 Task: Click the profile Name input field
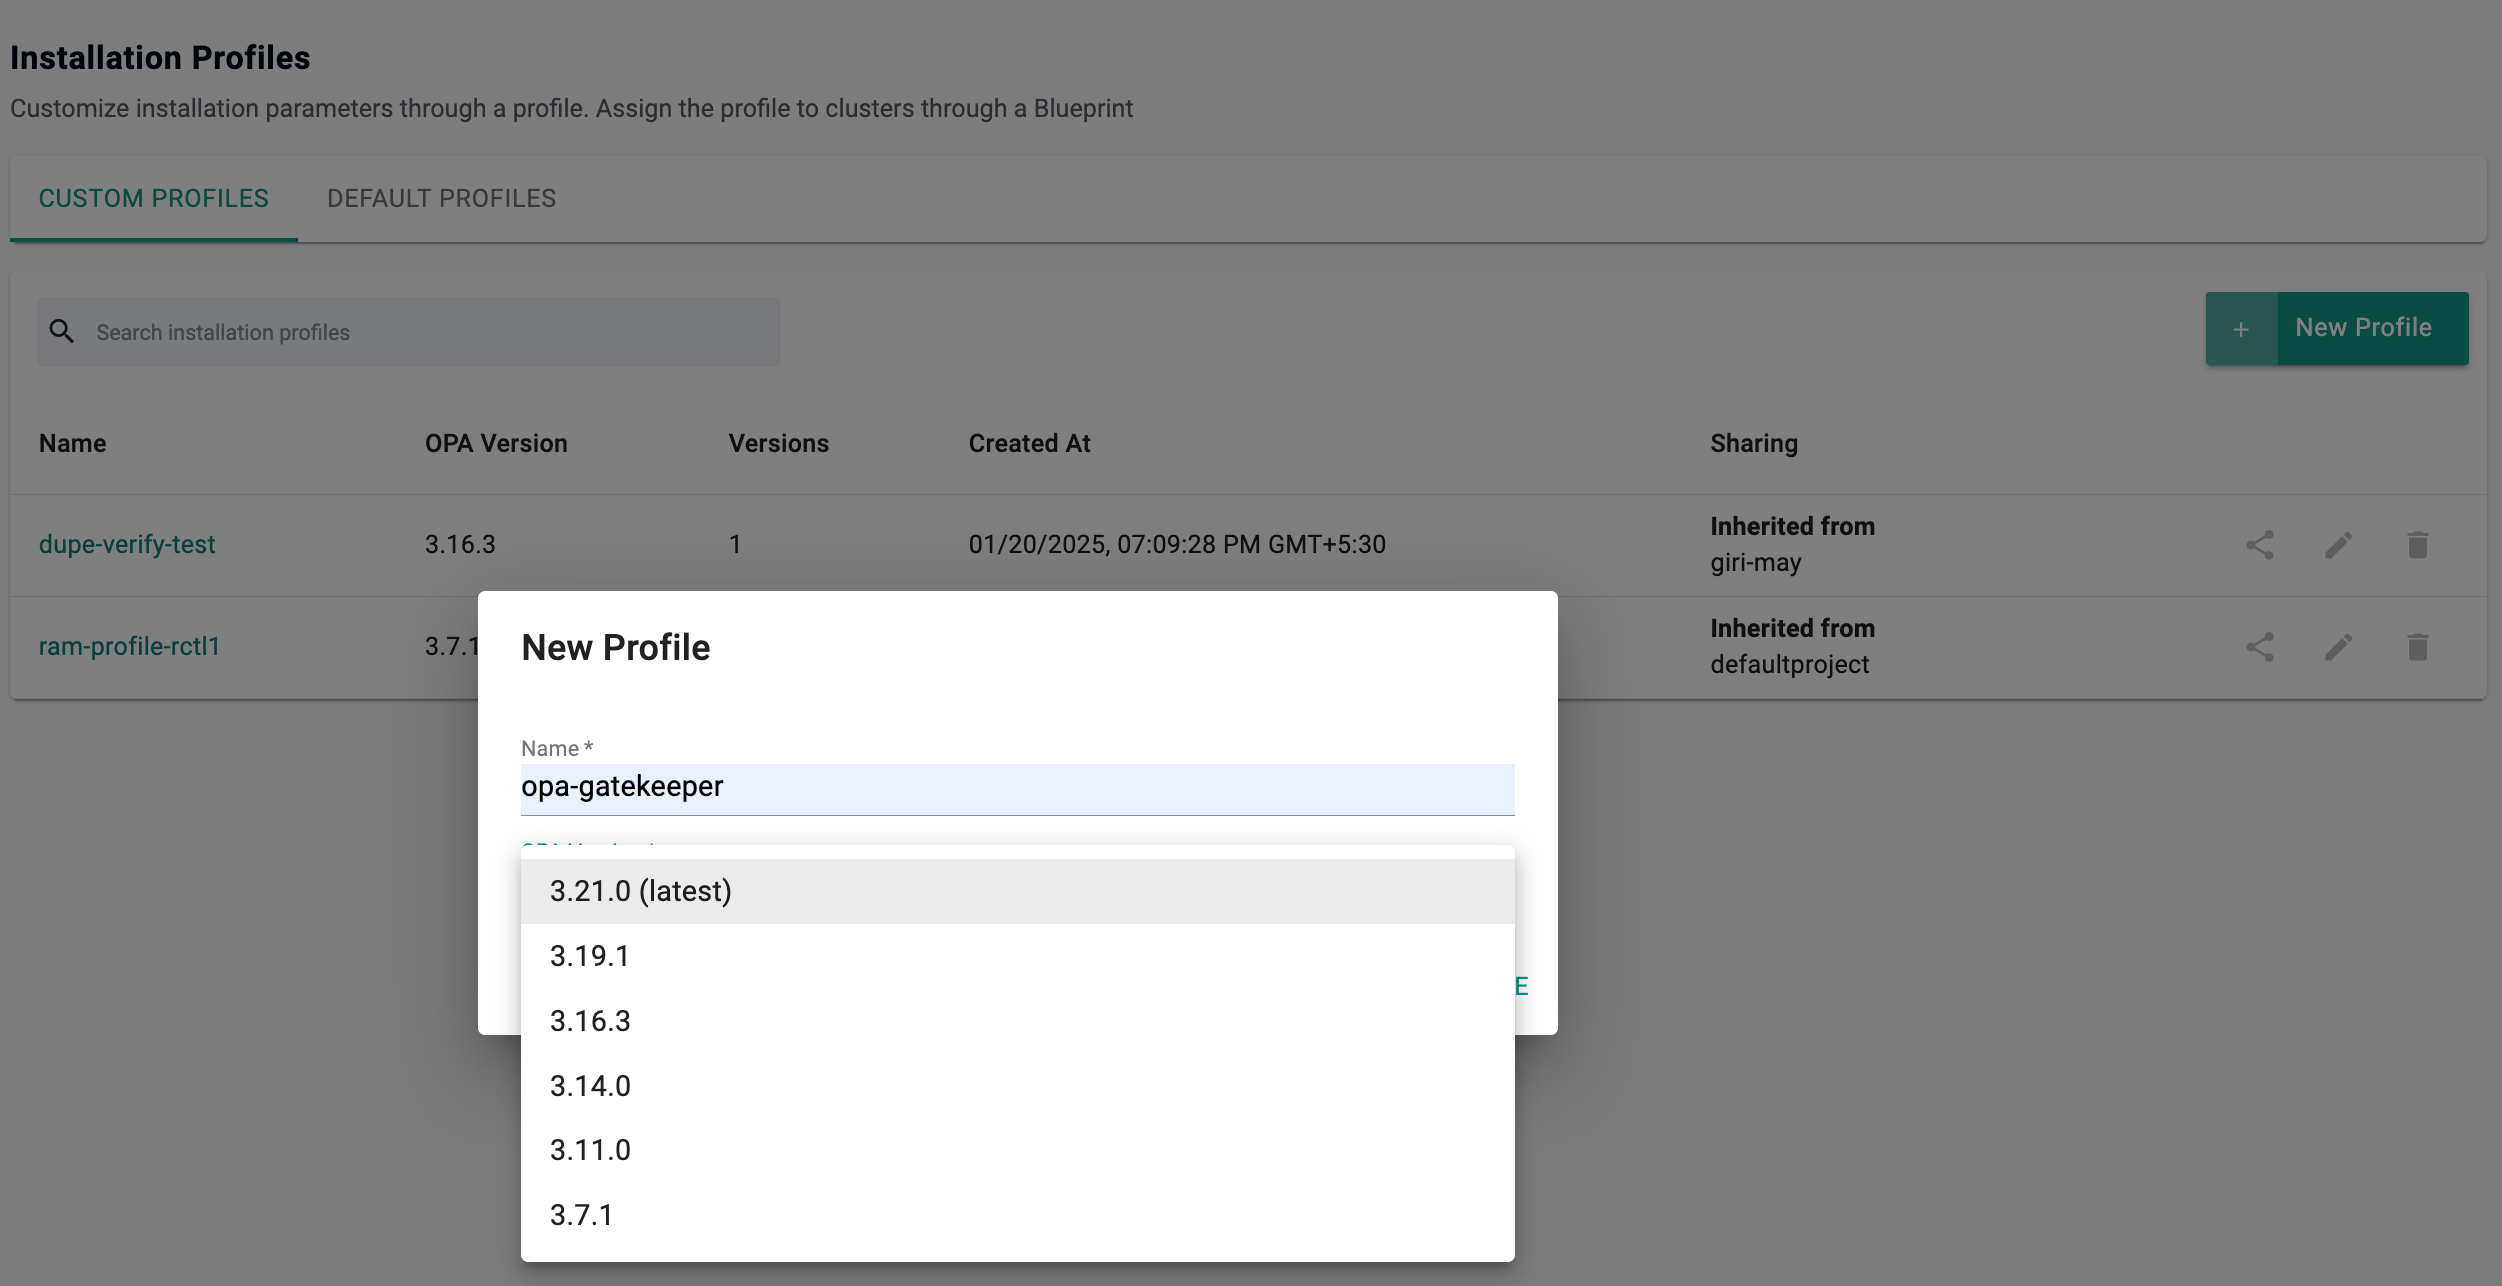coord(1016,787)
